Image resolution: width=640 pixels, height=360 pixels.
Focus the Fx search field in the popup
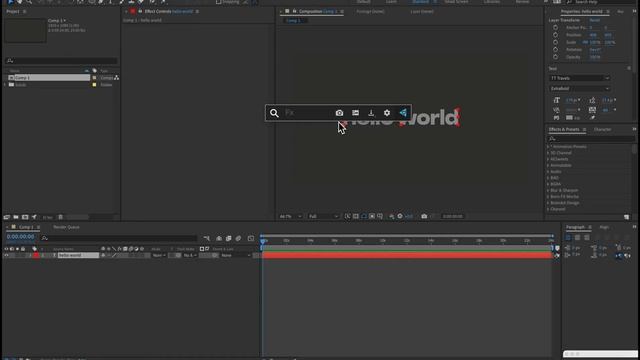(306, 113)
